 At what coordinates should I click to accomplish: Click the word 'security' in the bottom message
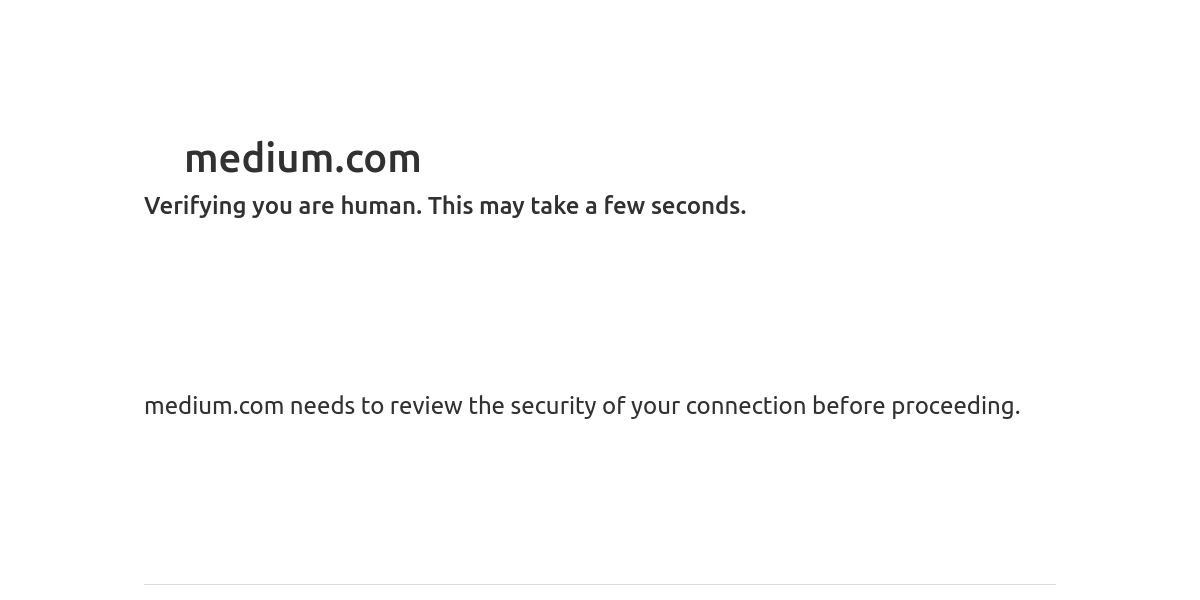[553, 406]
